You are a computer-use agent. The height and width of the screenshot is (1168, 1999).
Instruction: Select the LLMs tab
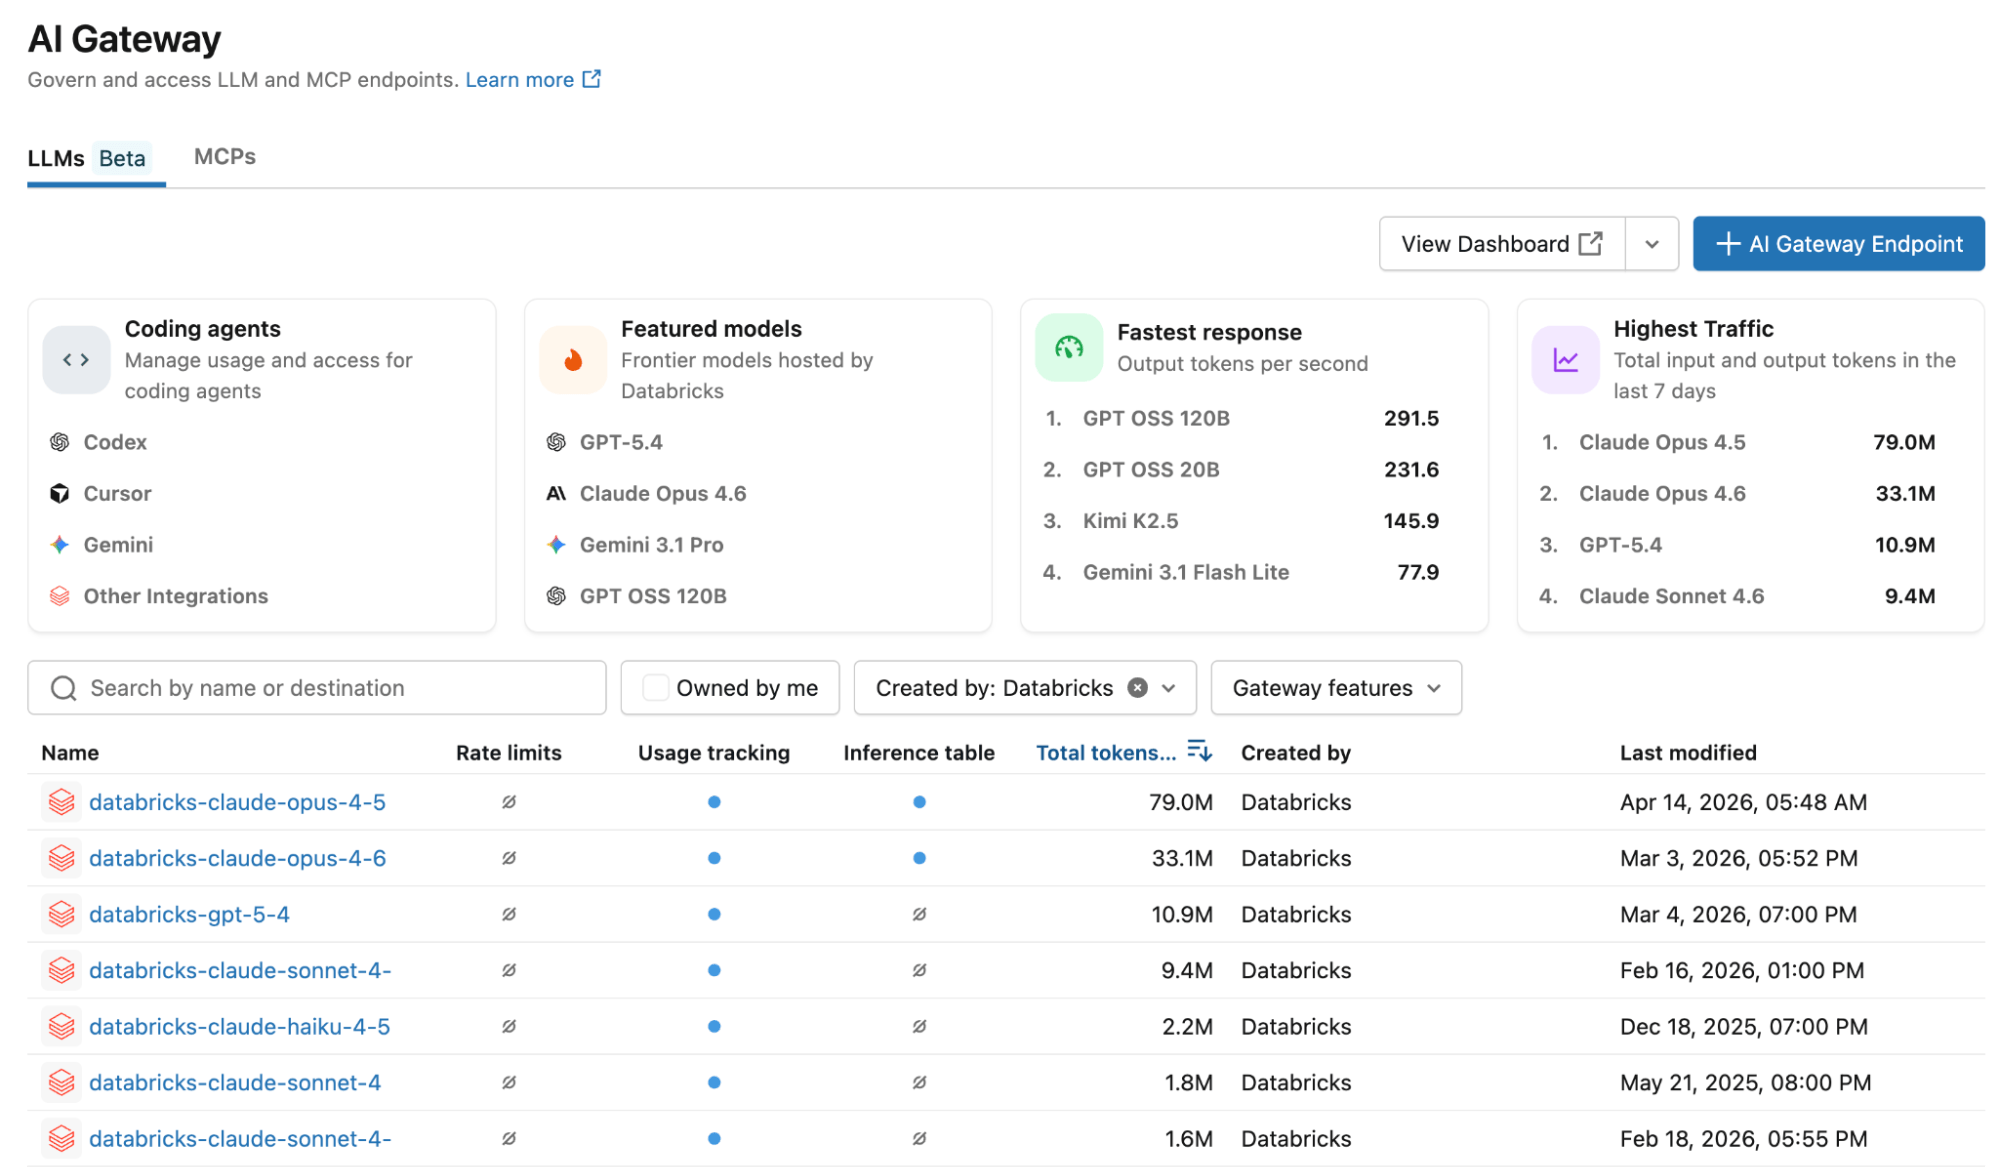pyautogui.click(x=56, y=157)
